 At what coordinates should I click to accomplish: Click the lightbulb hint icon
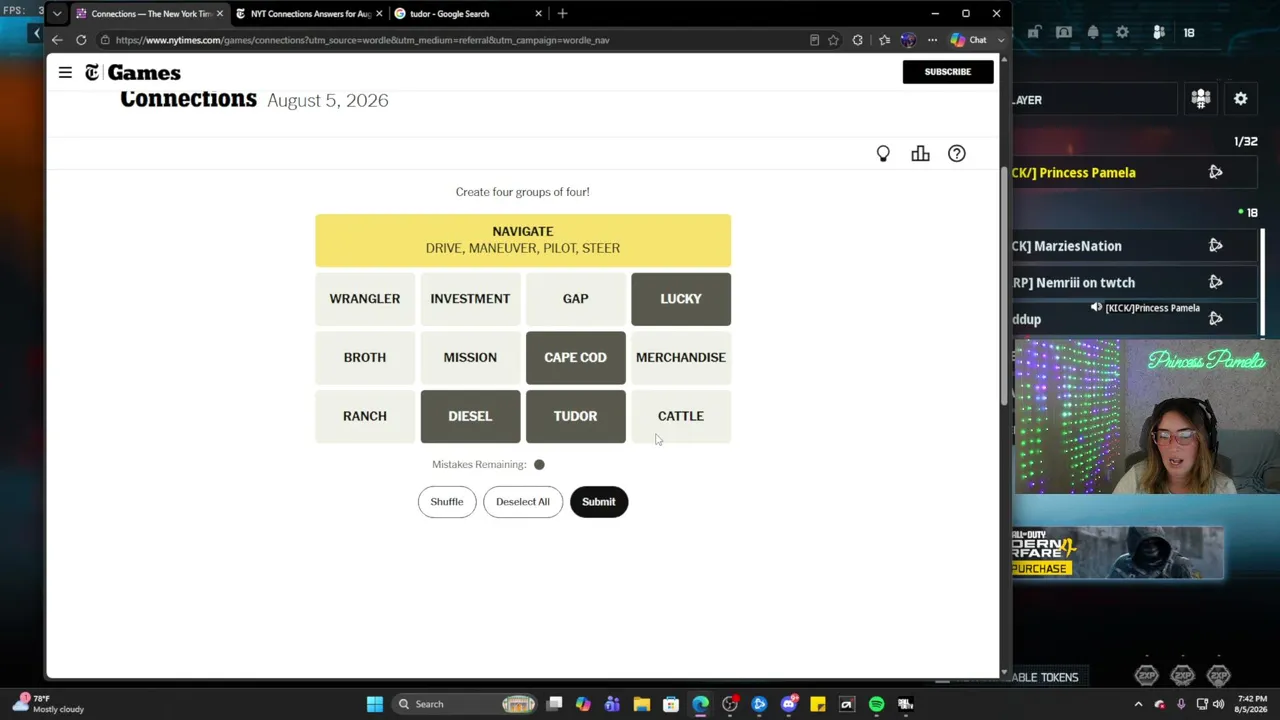883,154
